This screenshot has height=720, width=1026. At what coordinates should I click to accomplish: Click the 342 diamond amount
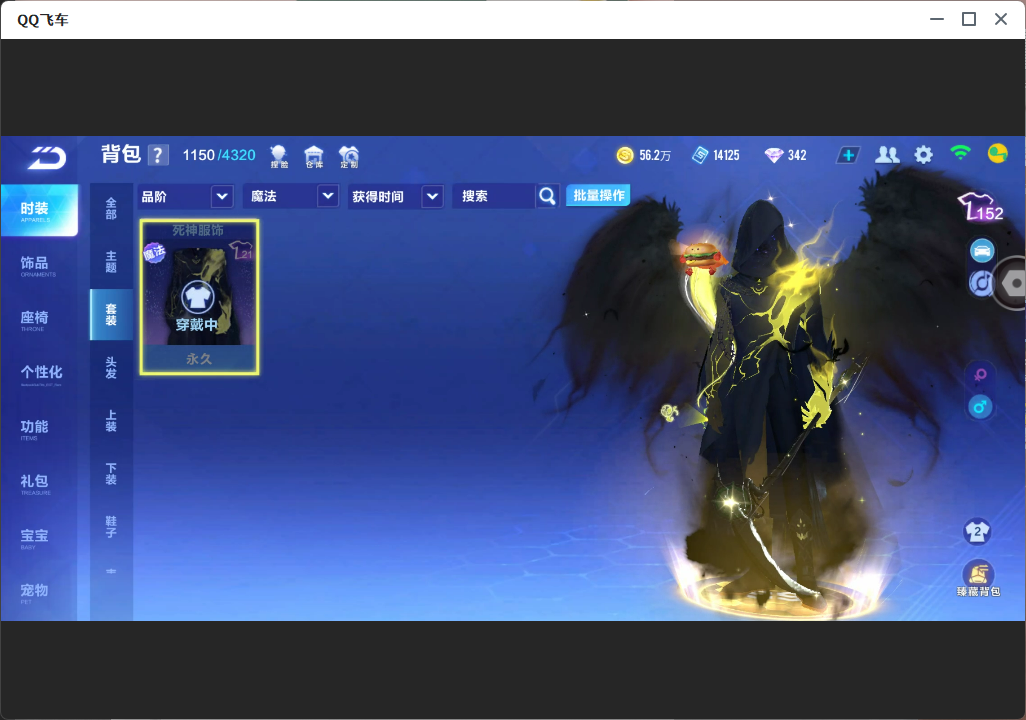click(x=797, y=155)
